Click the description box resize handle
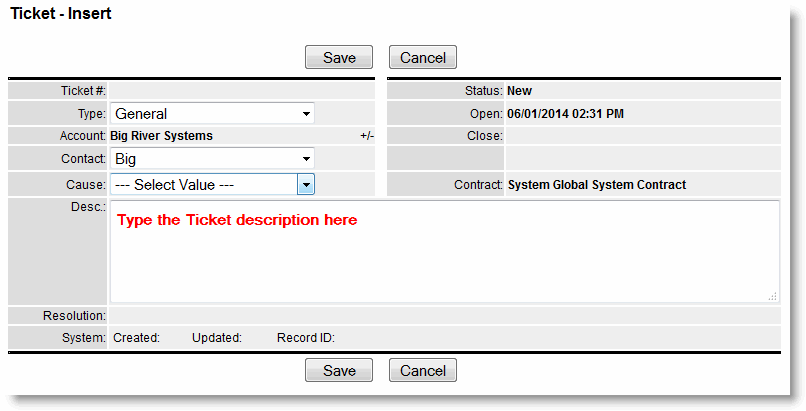The height and width of the screenshot is (411, 806). 772,296
